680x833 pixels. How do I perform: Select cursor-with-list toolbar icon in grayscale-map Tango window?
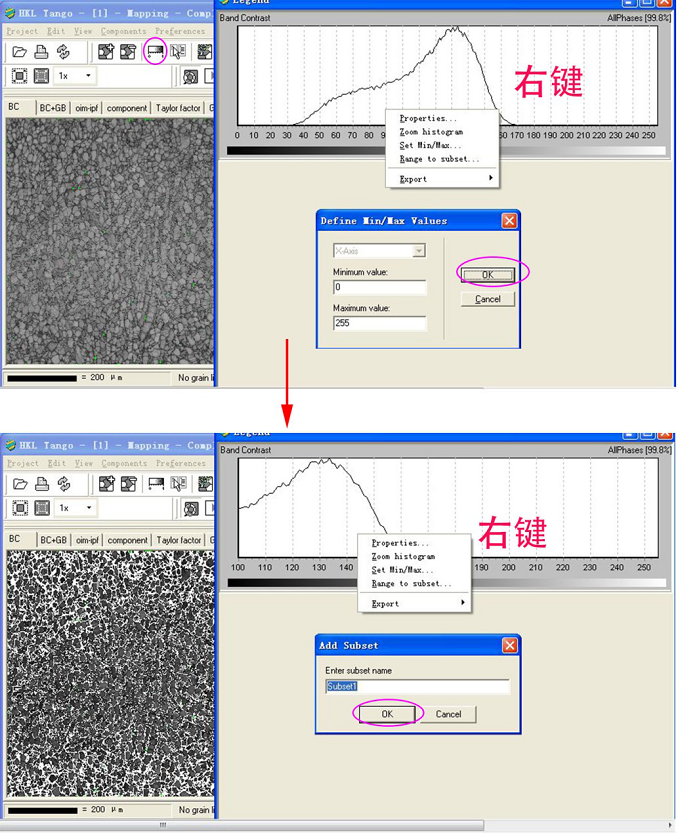tap(178, 52)
